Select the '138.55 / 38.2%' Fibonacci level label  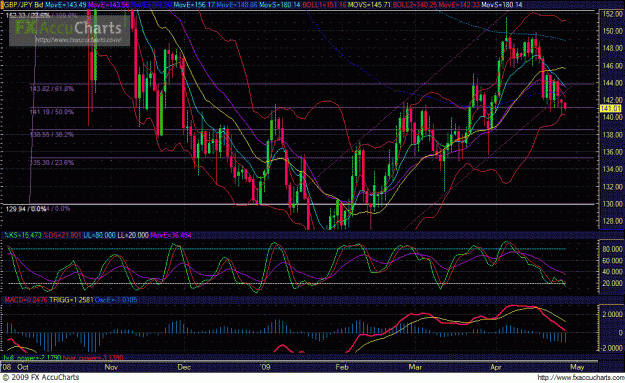52,135
